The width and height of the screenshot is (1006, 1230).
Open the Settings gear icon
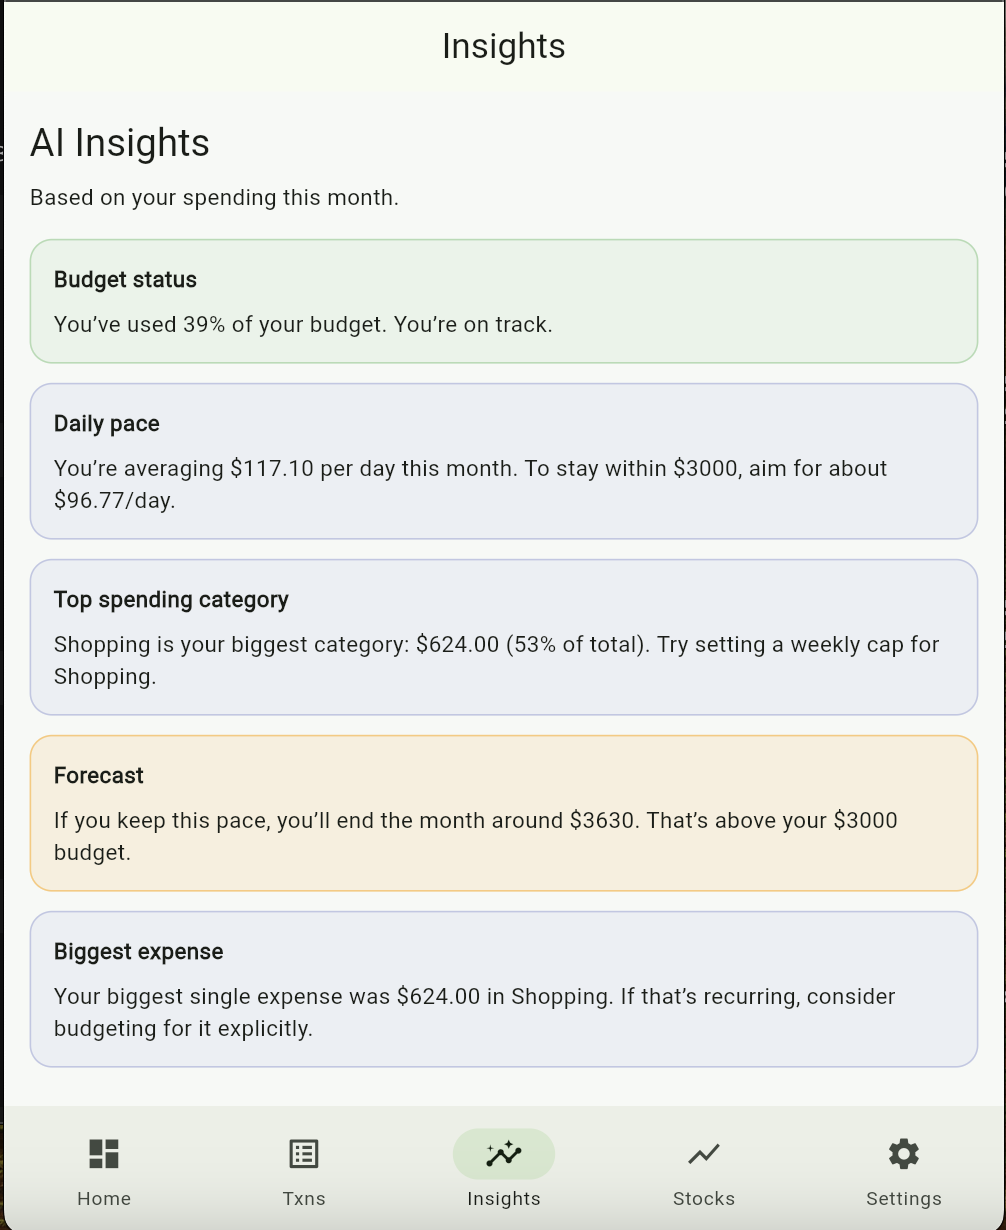(904, 1153)
